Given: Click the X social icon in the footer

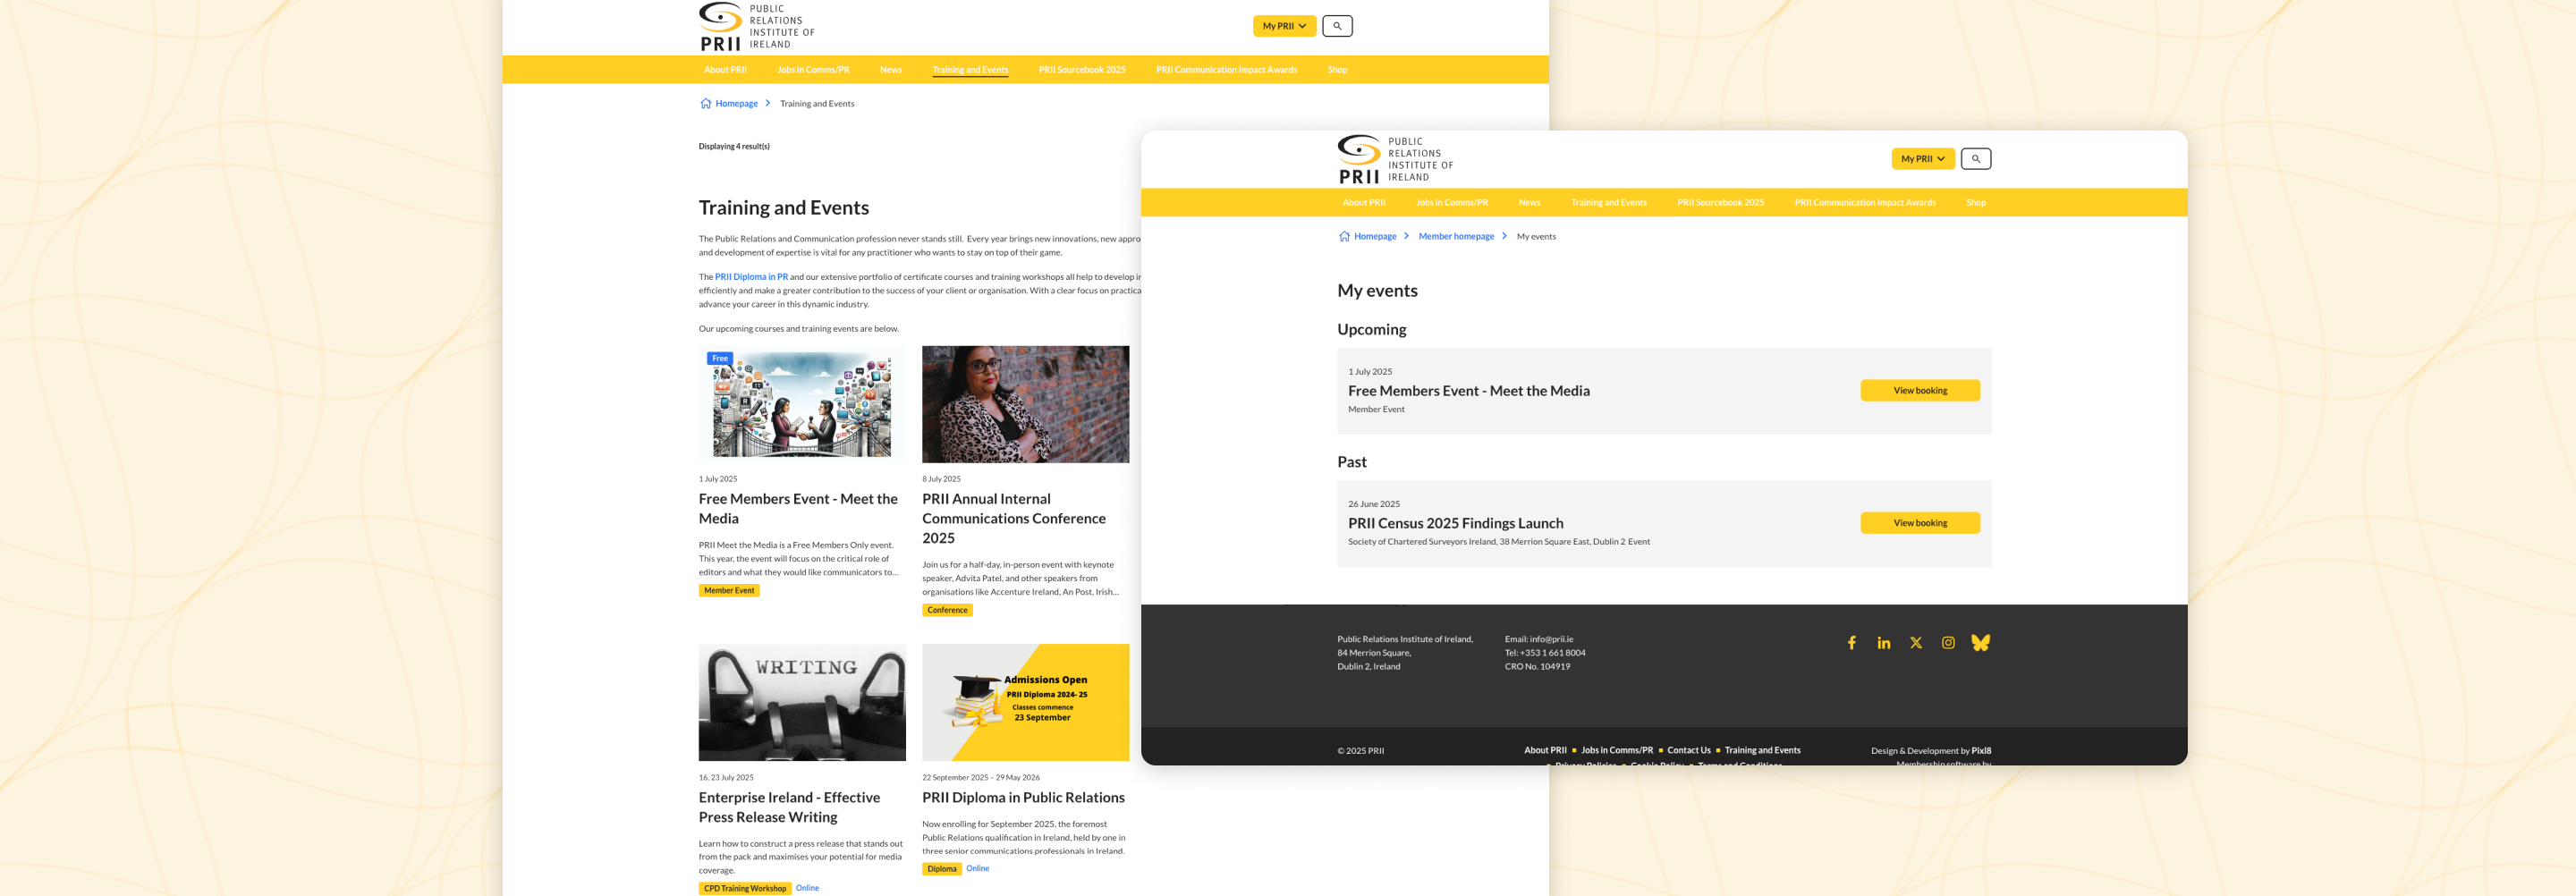Looking at the screenshot, I should (x=1915, y=643).
